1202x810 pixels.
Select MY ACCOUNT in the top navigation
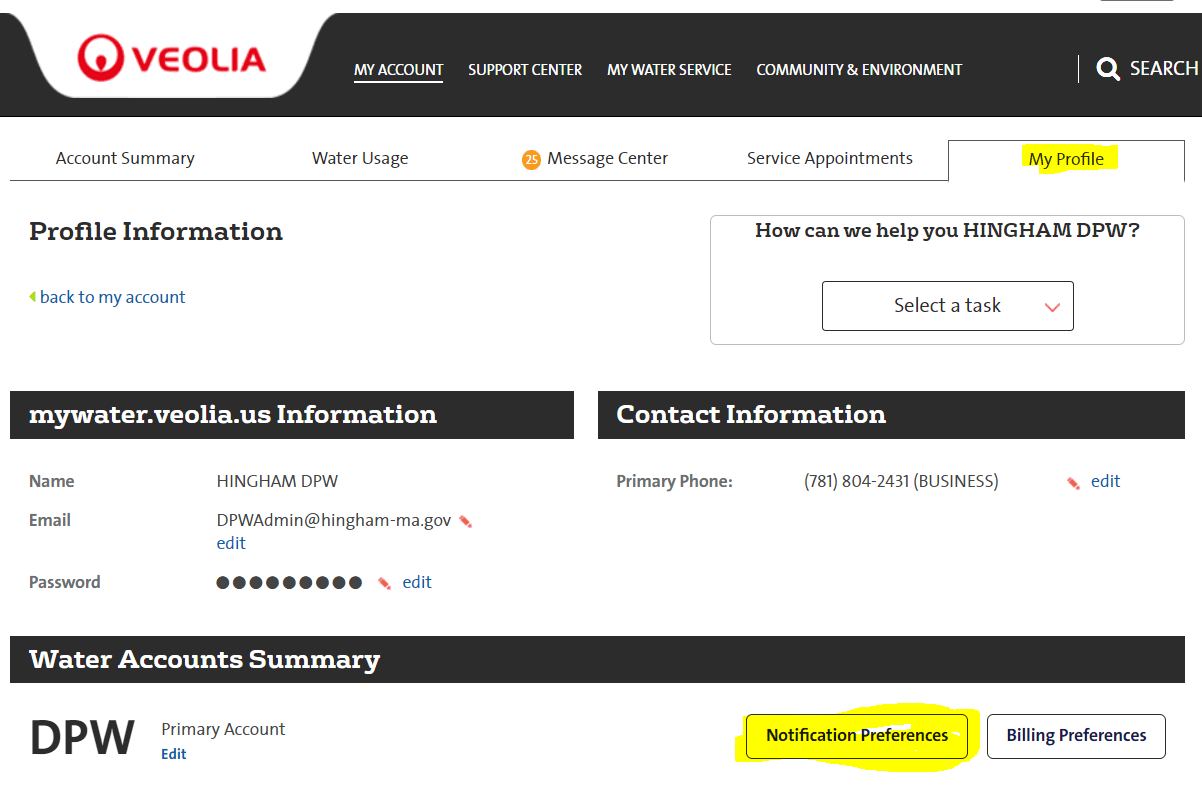click(x=398, y=69)
